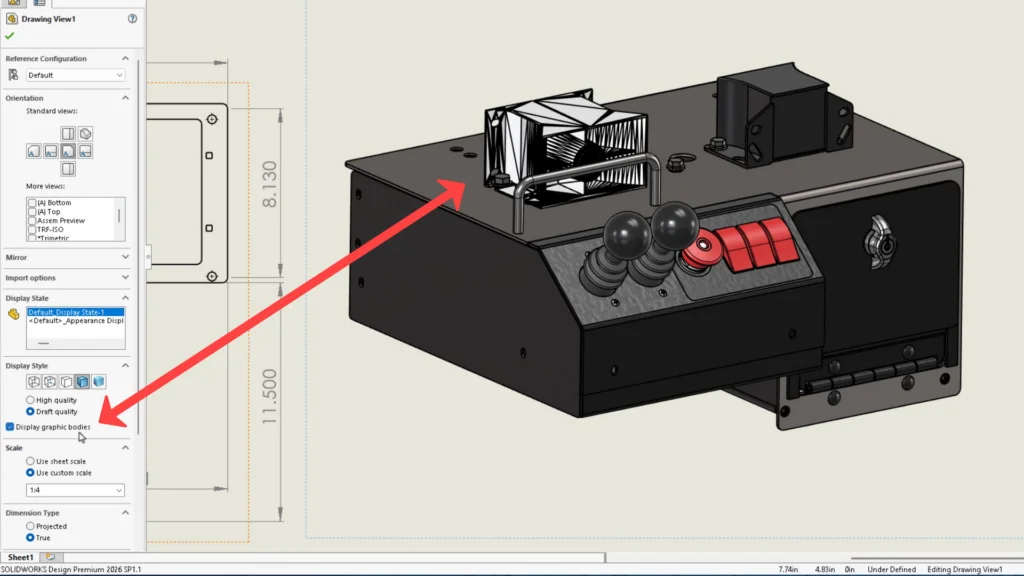Viewport: 1024px width, 576px height.
Task: Click the green checkmark to accept Drawing View1
Action: (10, 36)
